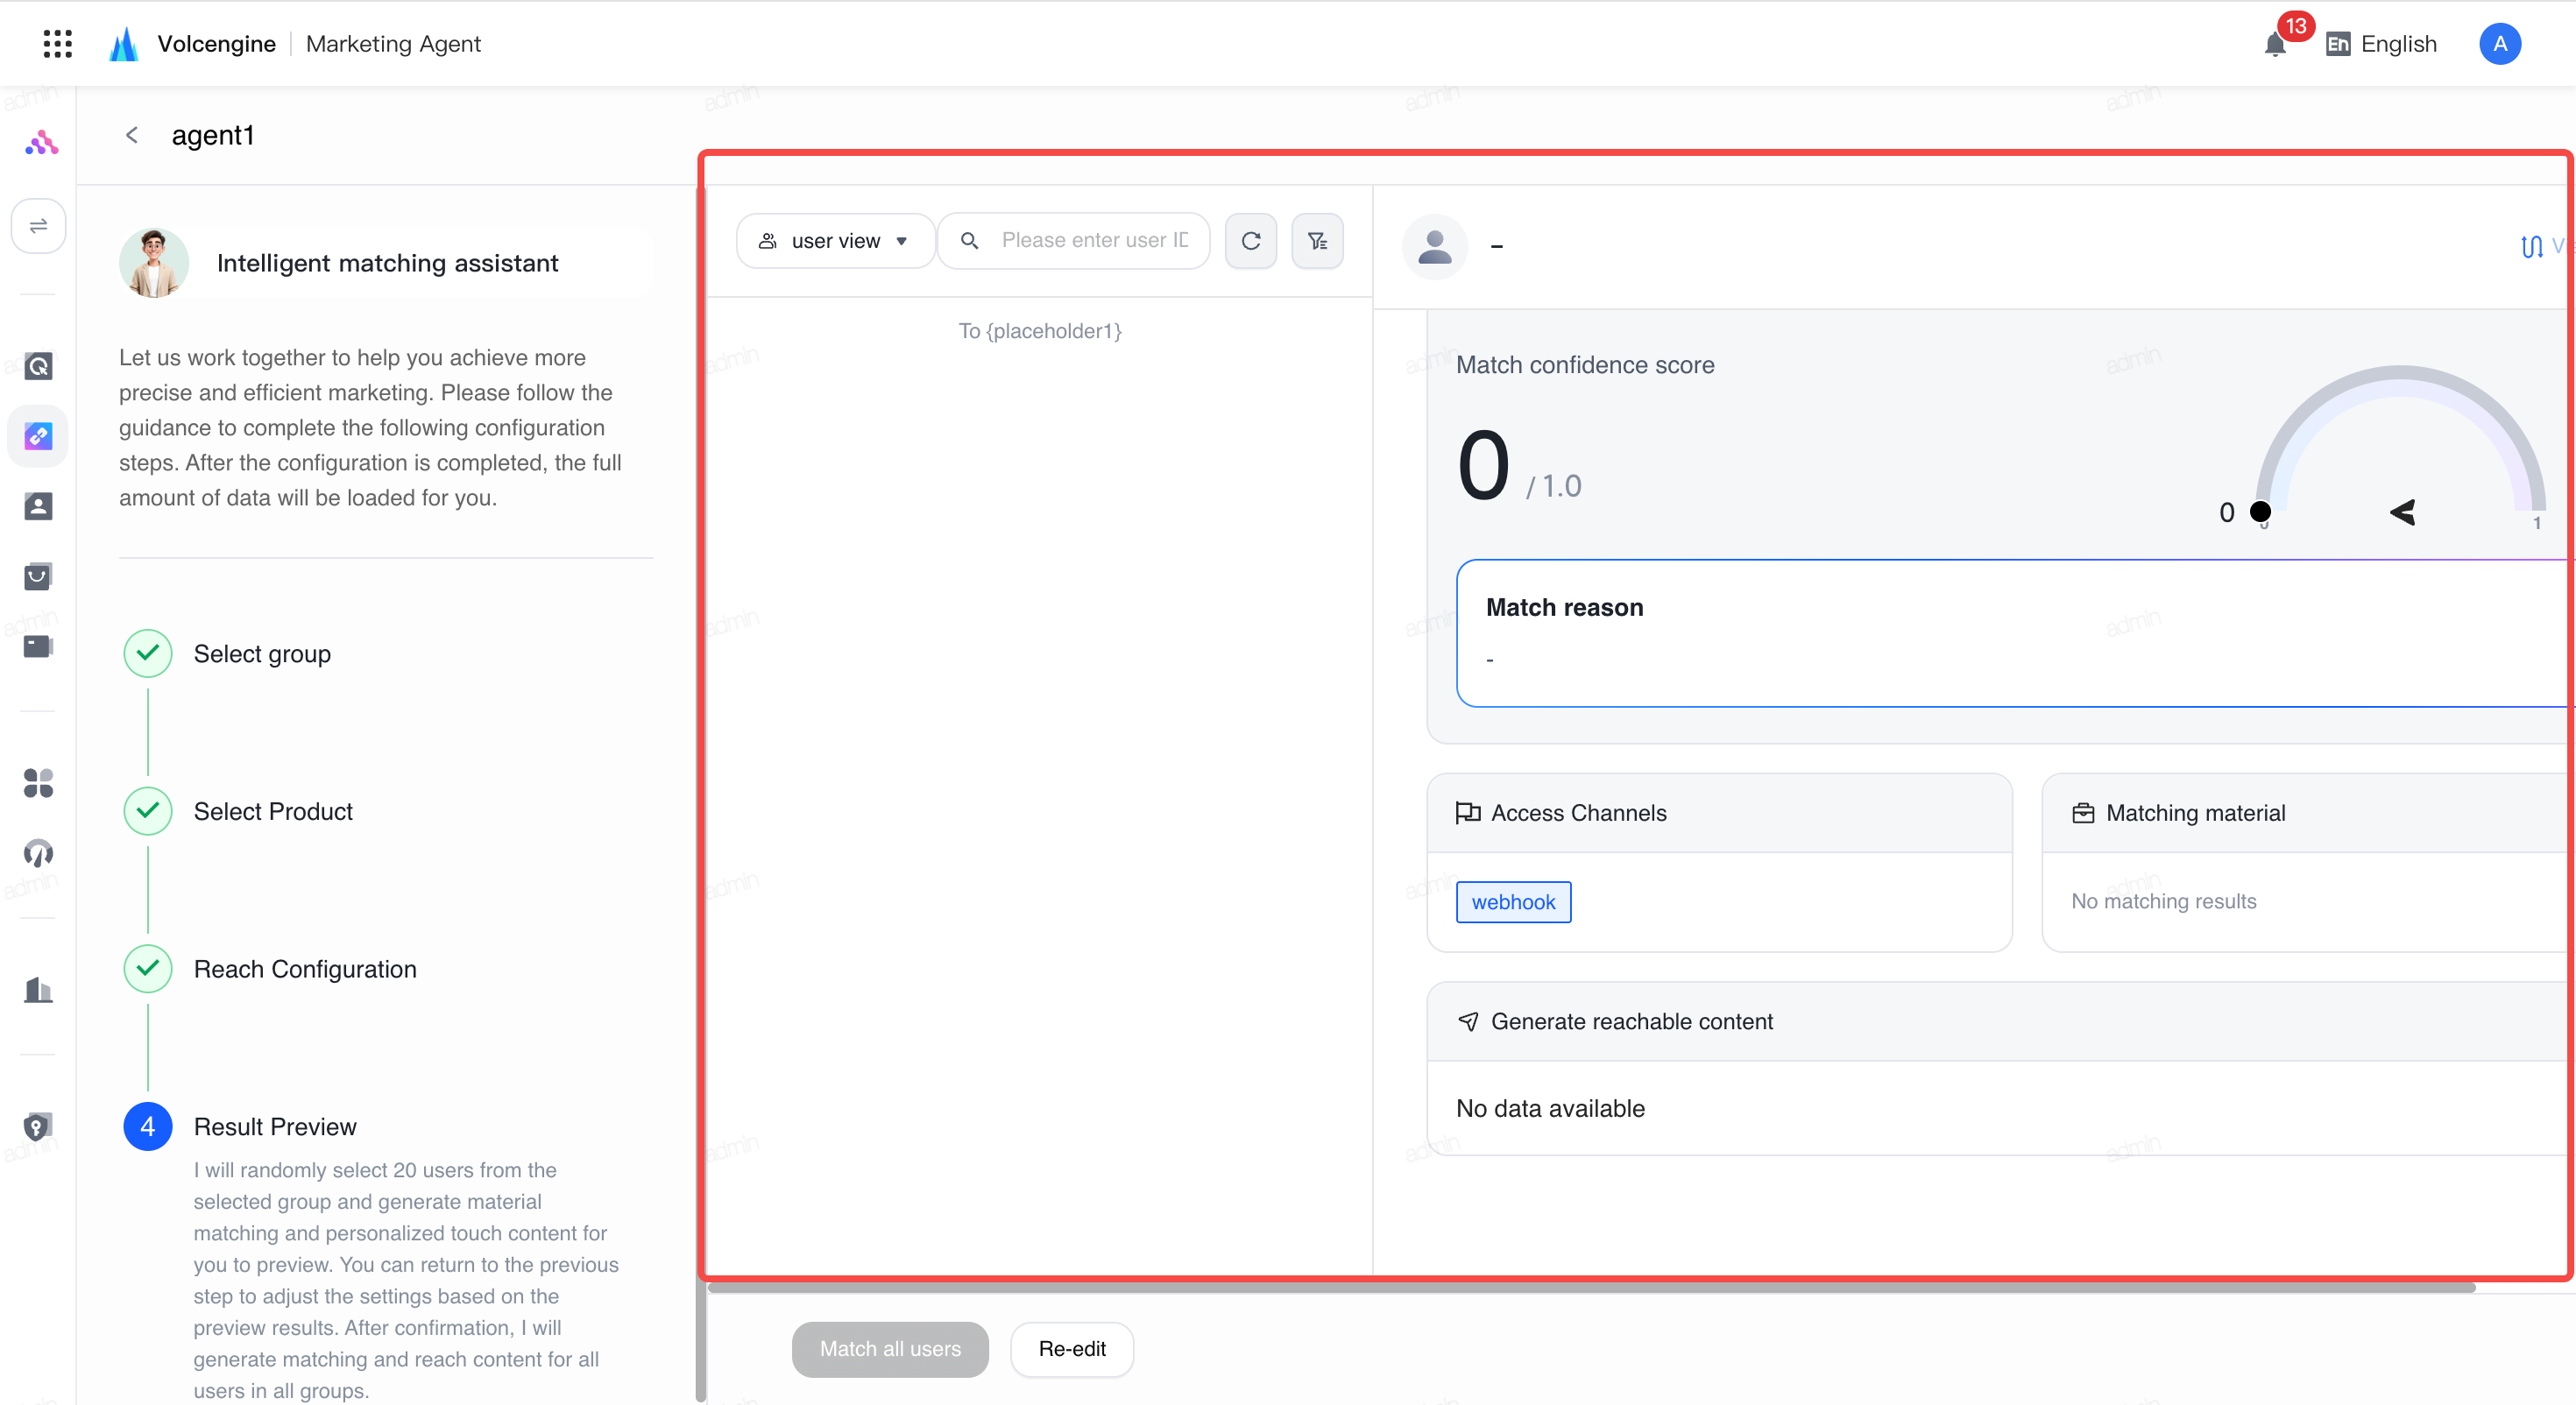2576x1405 pixels.
Task: Click the webhook channel tag
Action: [1513, 902]
